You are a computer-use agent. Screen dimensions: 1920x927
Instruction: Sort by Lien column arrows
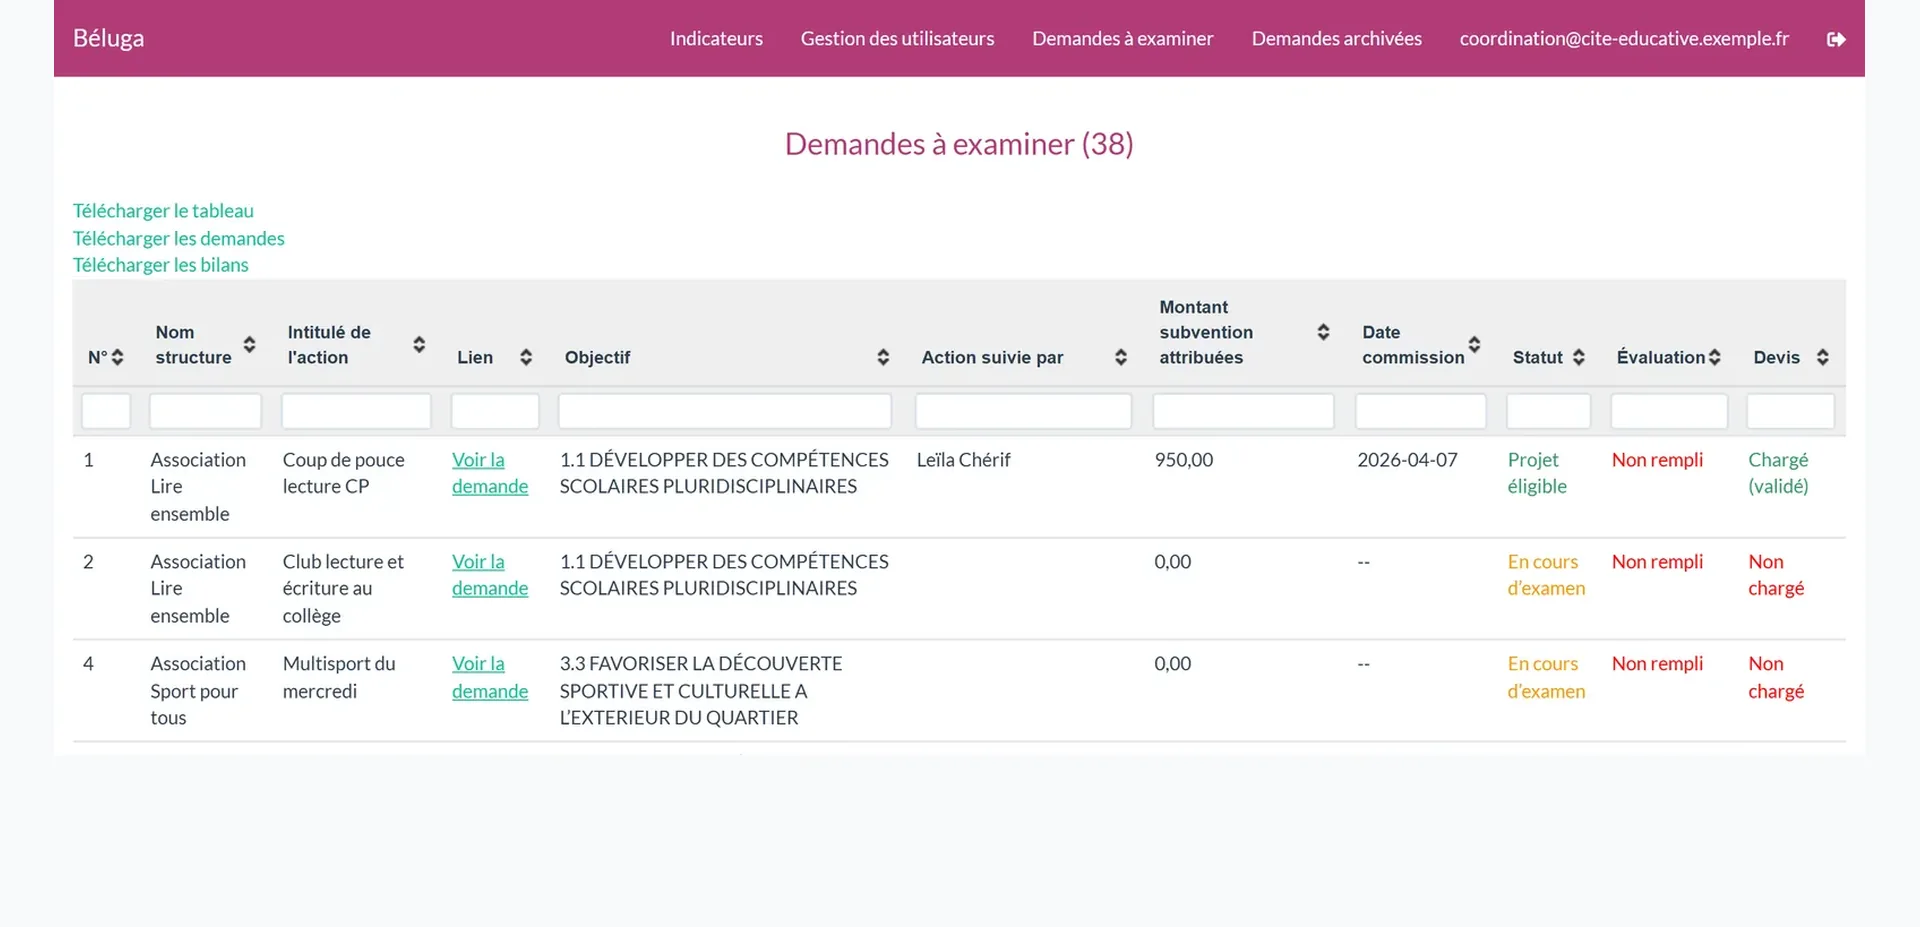[x=526, y=357]
